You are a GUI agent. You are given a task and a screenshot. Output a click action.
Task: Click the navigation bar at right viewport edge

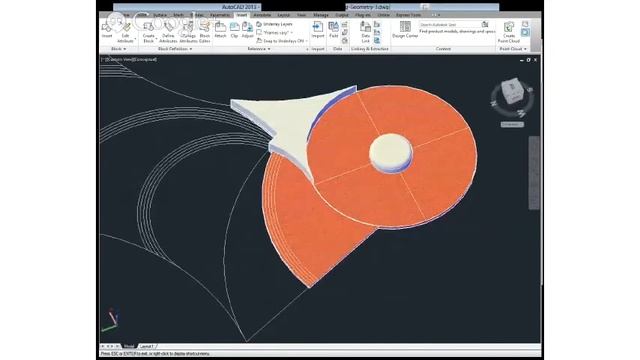tap(534, 173)
